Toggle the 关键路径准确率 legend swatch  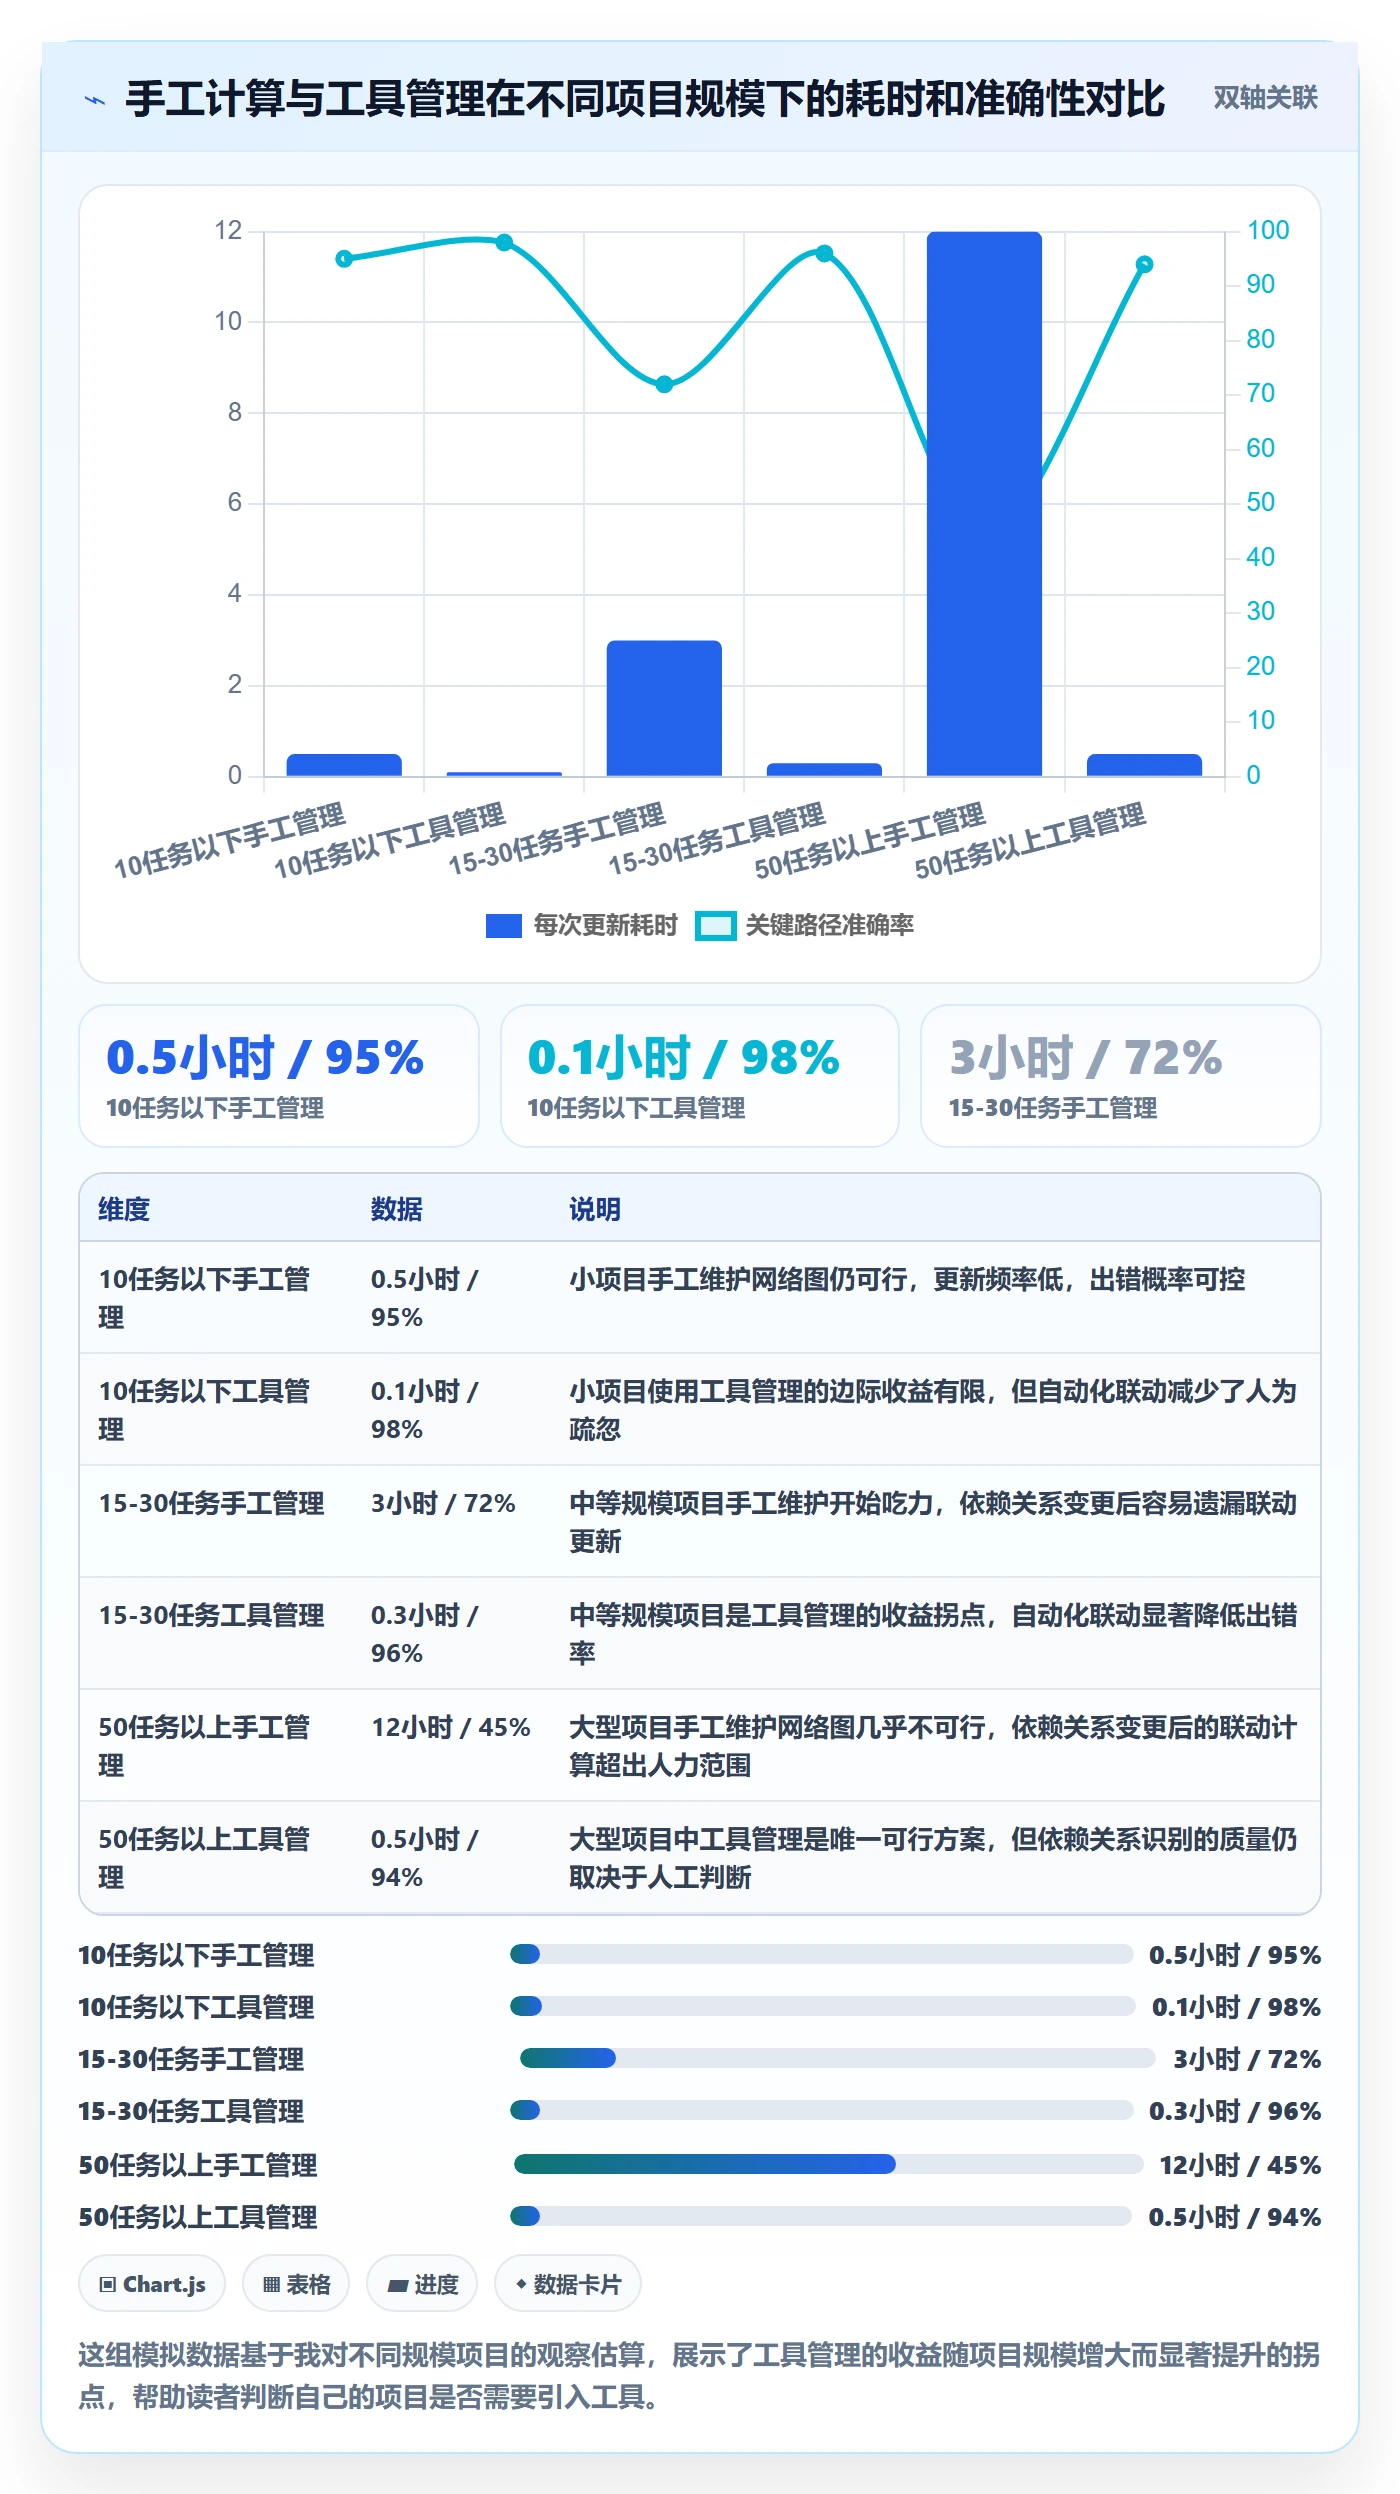tap(716, 926)
